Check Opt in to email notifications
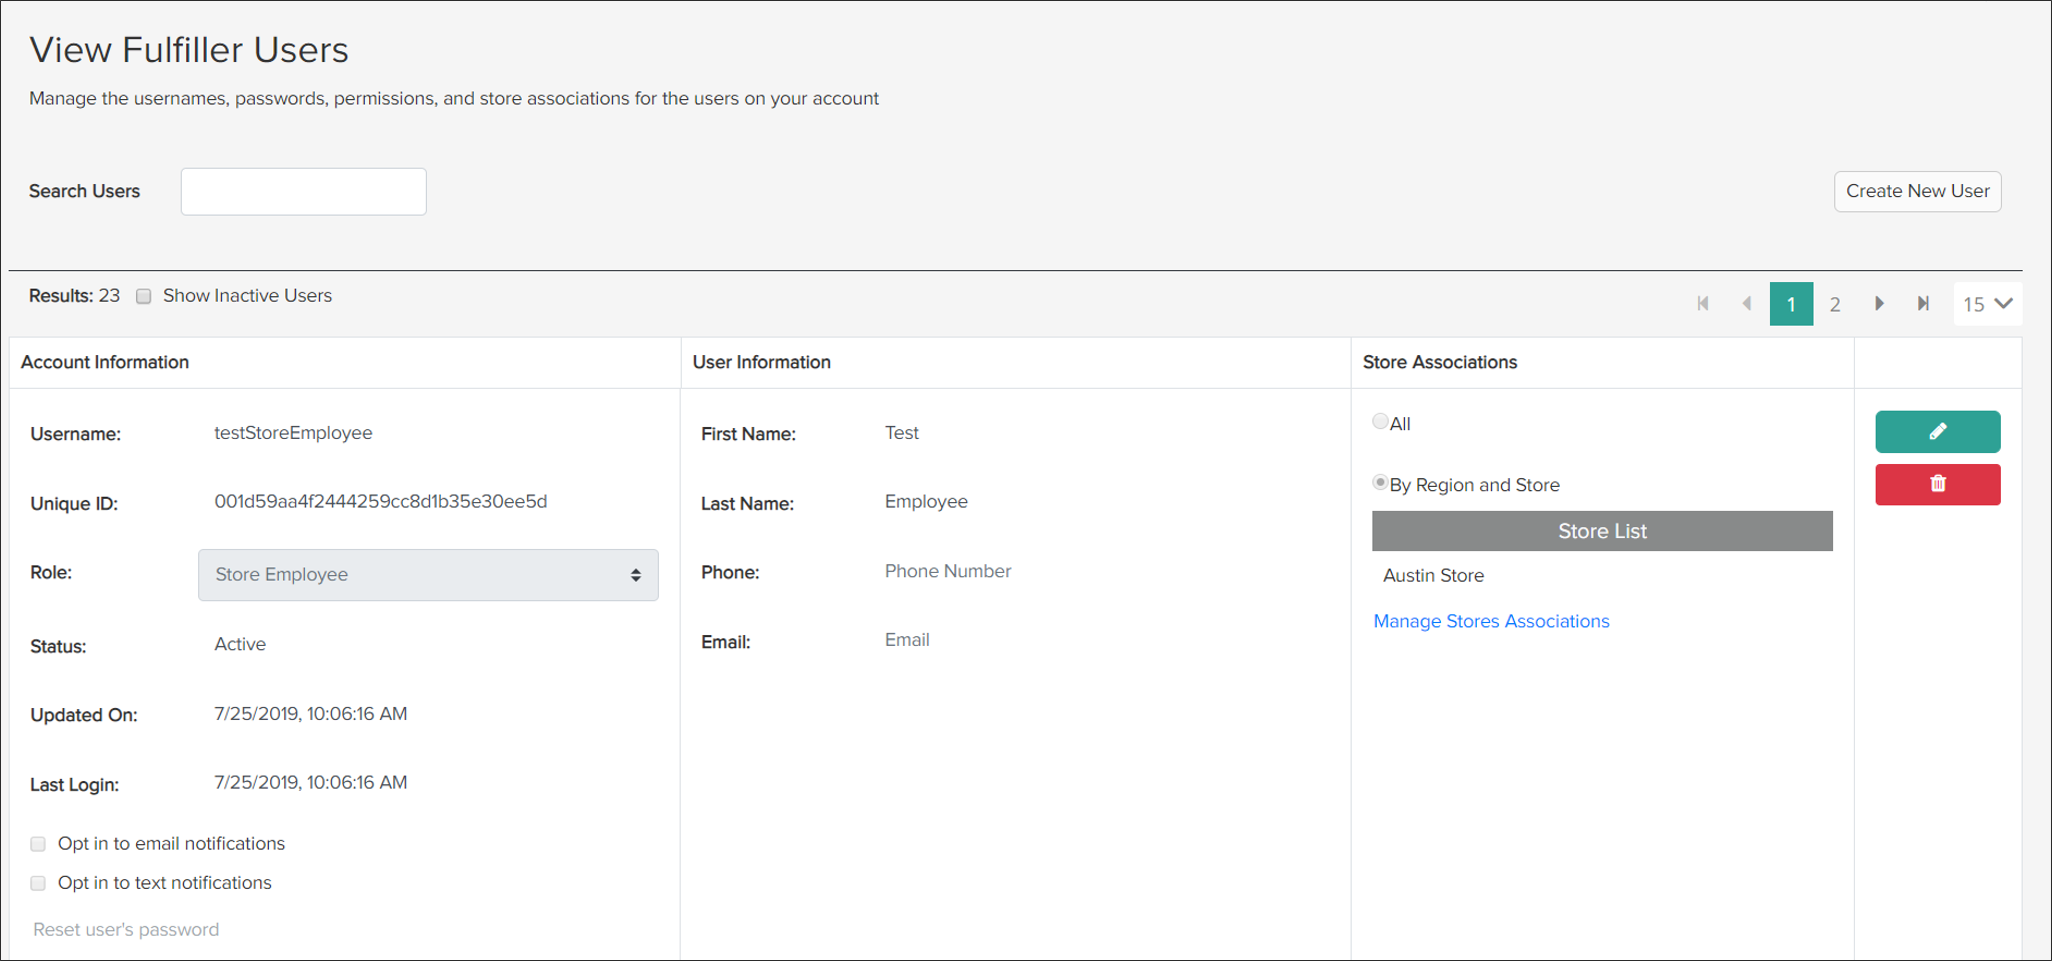The image size is (2052, 961). pos(37,843)
